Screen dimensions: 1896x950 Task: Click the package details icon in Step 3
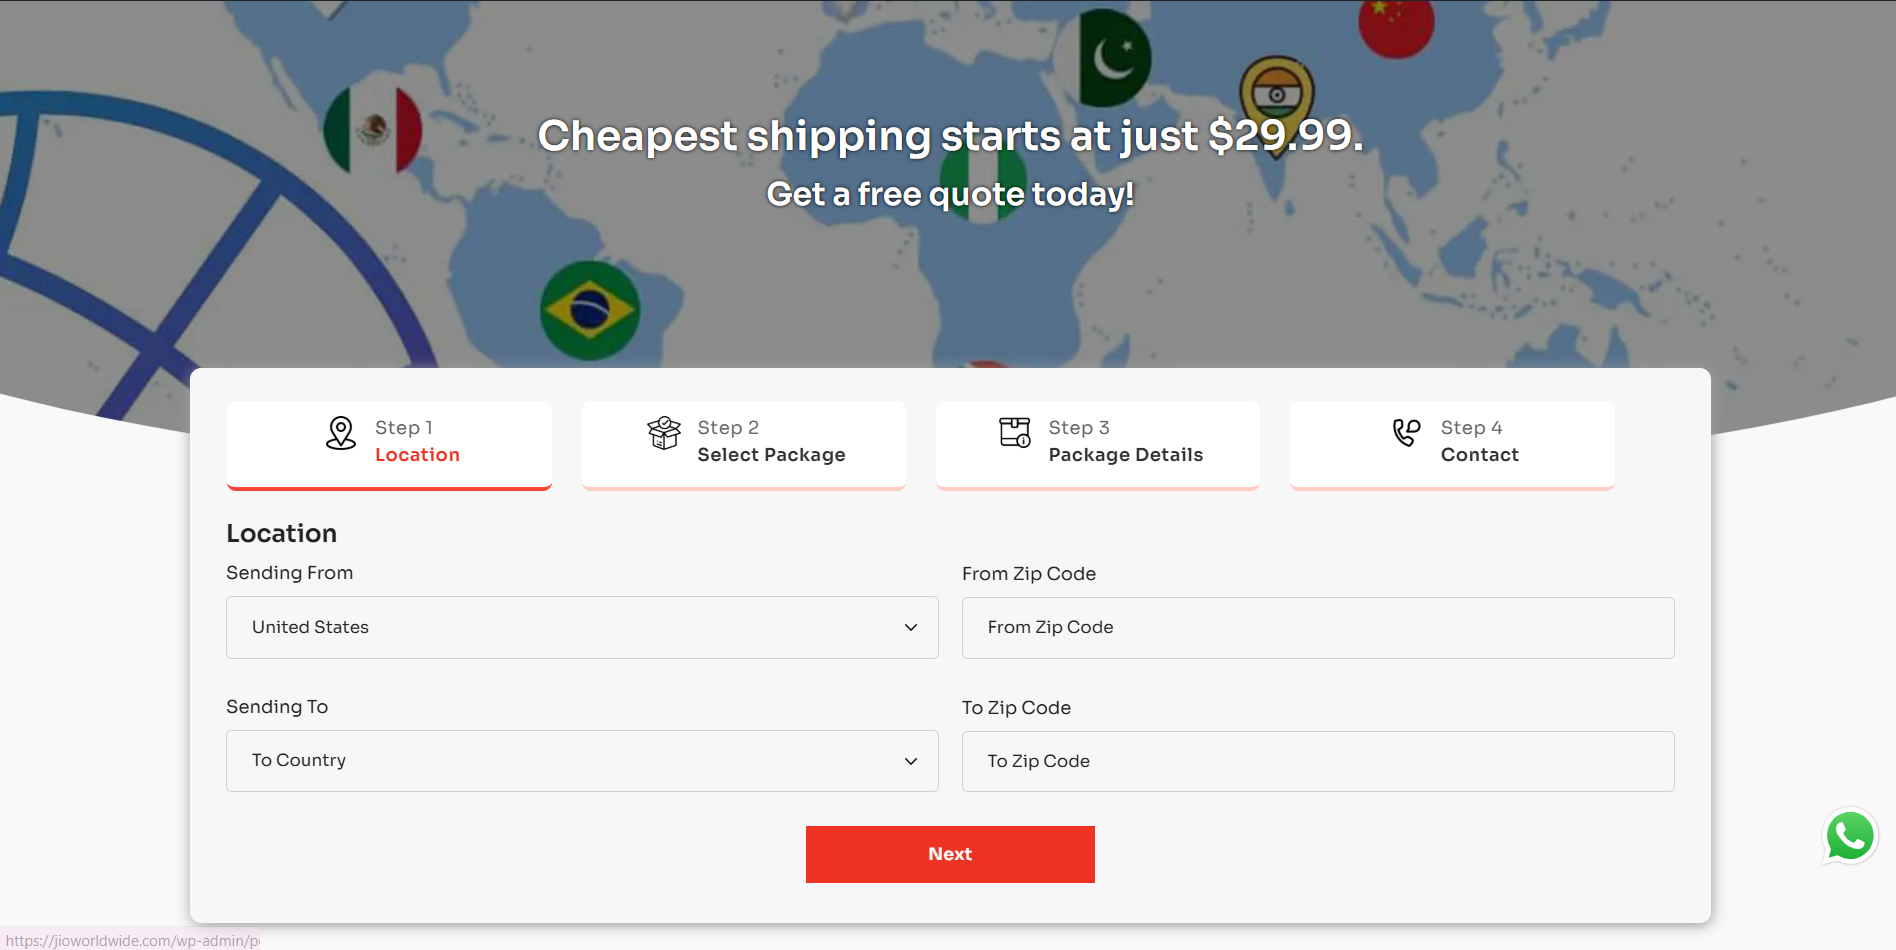click(1015, 432)
